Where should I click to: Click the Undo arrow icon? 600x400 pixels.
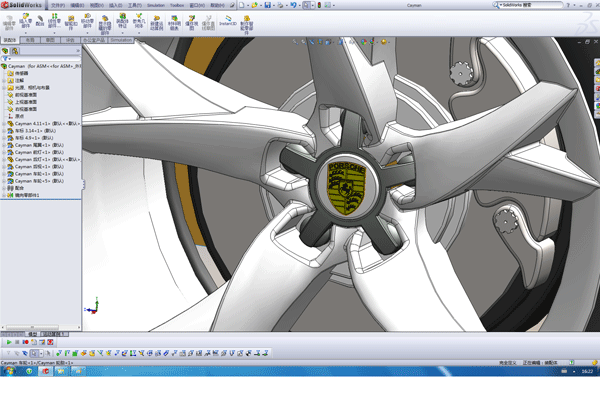coord(293,5)
